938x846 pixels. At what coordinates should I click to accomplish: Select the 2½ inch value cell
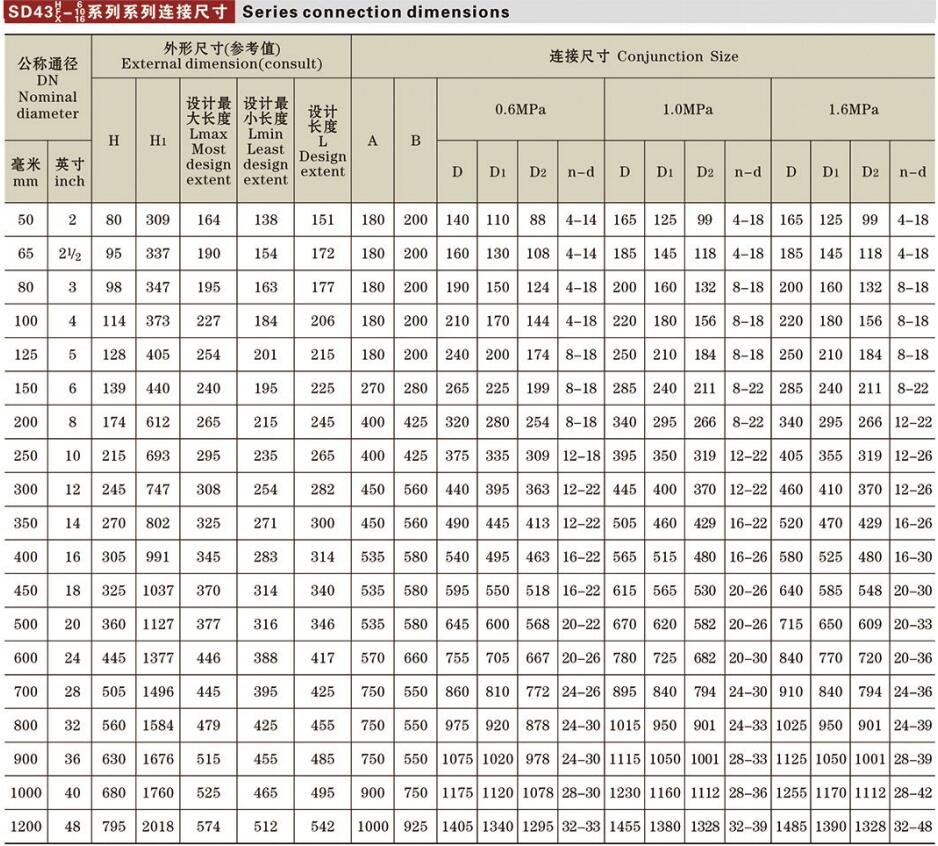click(68, 253)
